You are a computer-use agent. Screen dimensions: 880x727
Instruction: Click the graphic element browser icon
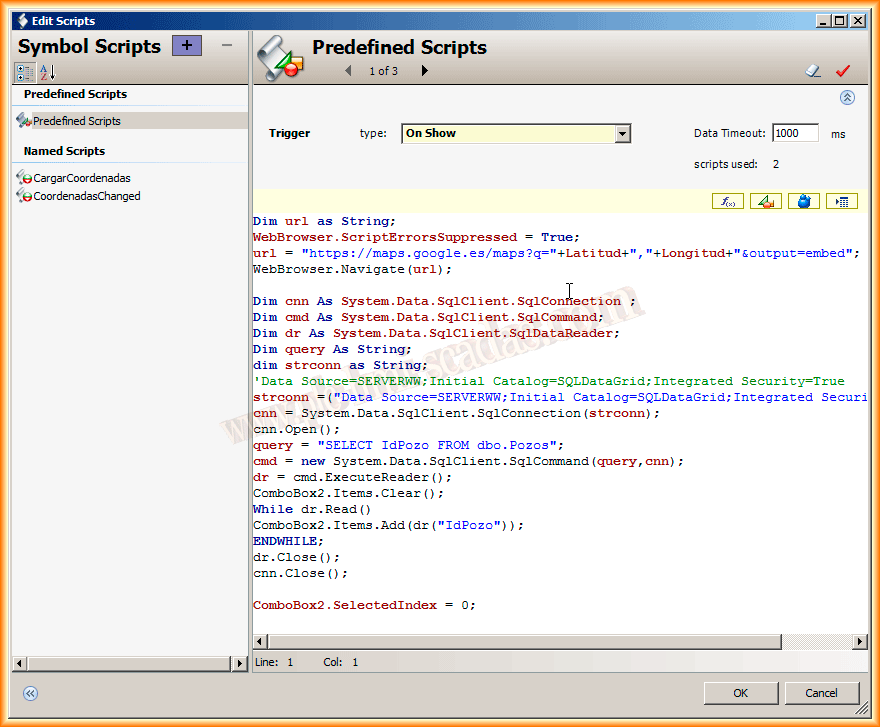[766, 201]
